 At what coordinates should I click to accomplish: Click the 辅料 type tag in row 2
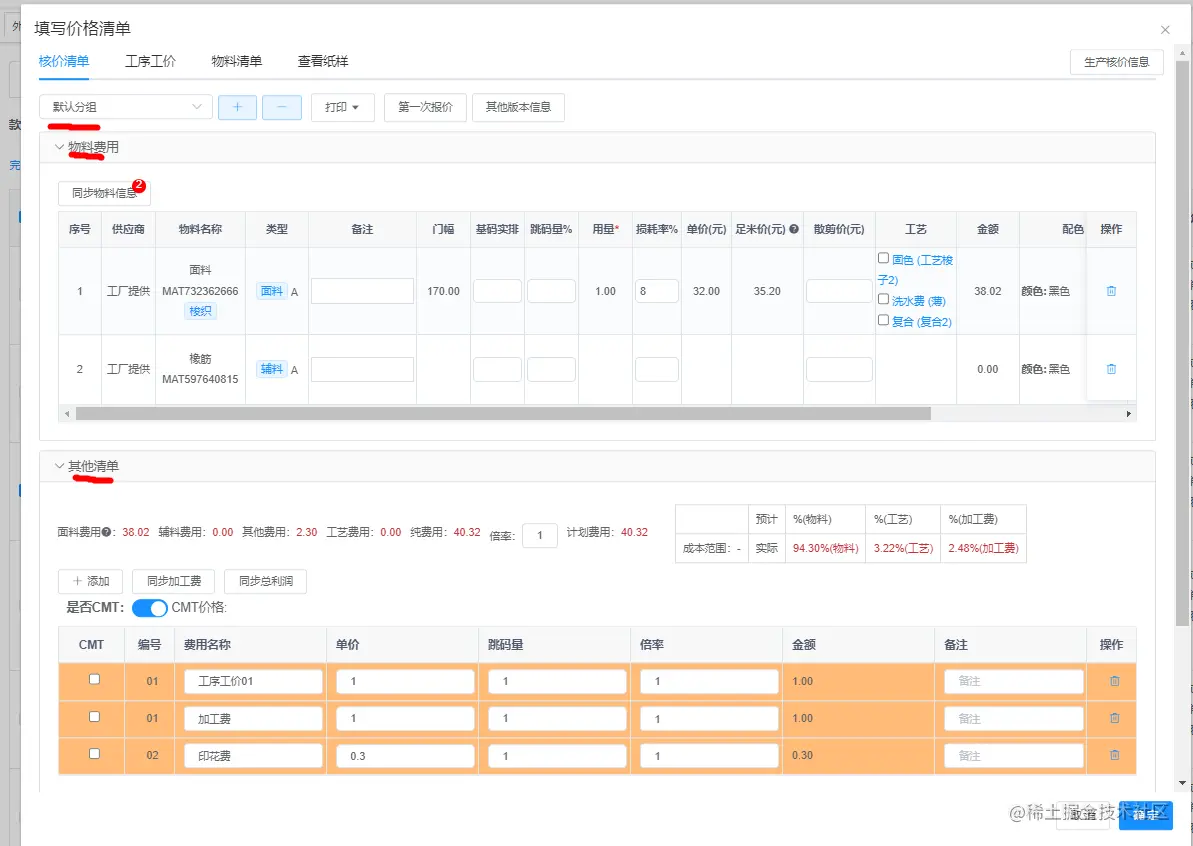272,369
